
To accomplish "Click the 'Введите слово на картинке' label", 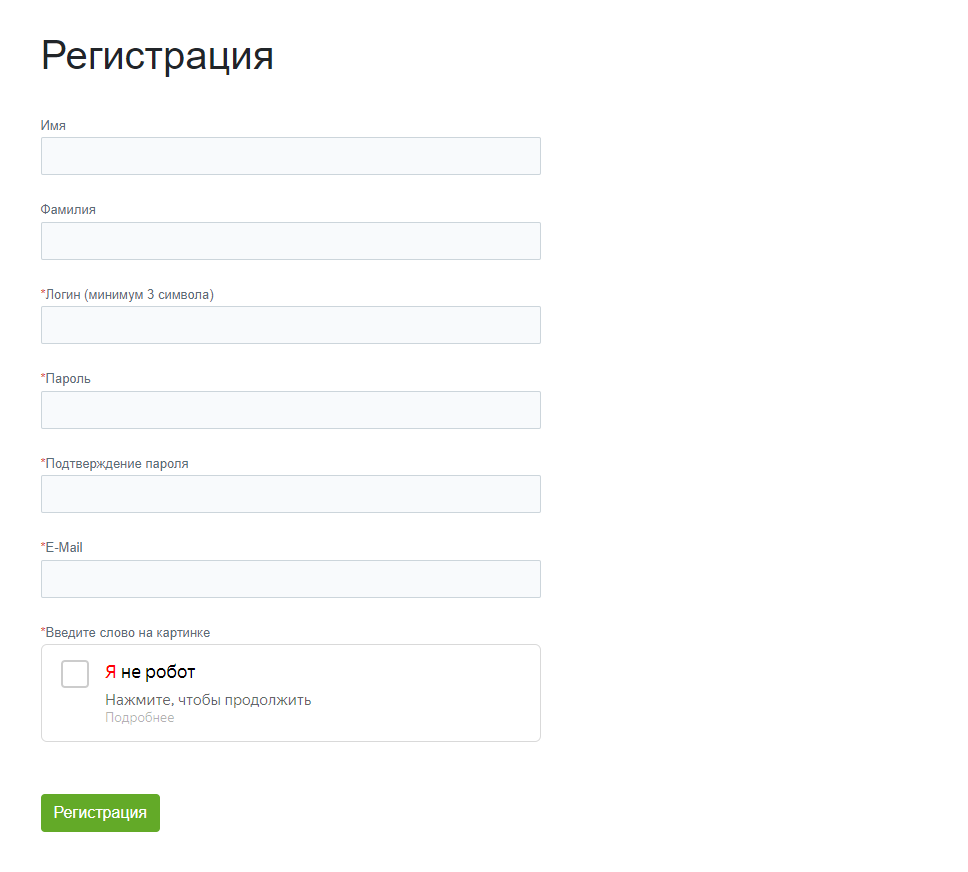I will click(127, 633).
